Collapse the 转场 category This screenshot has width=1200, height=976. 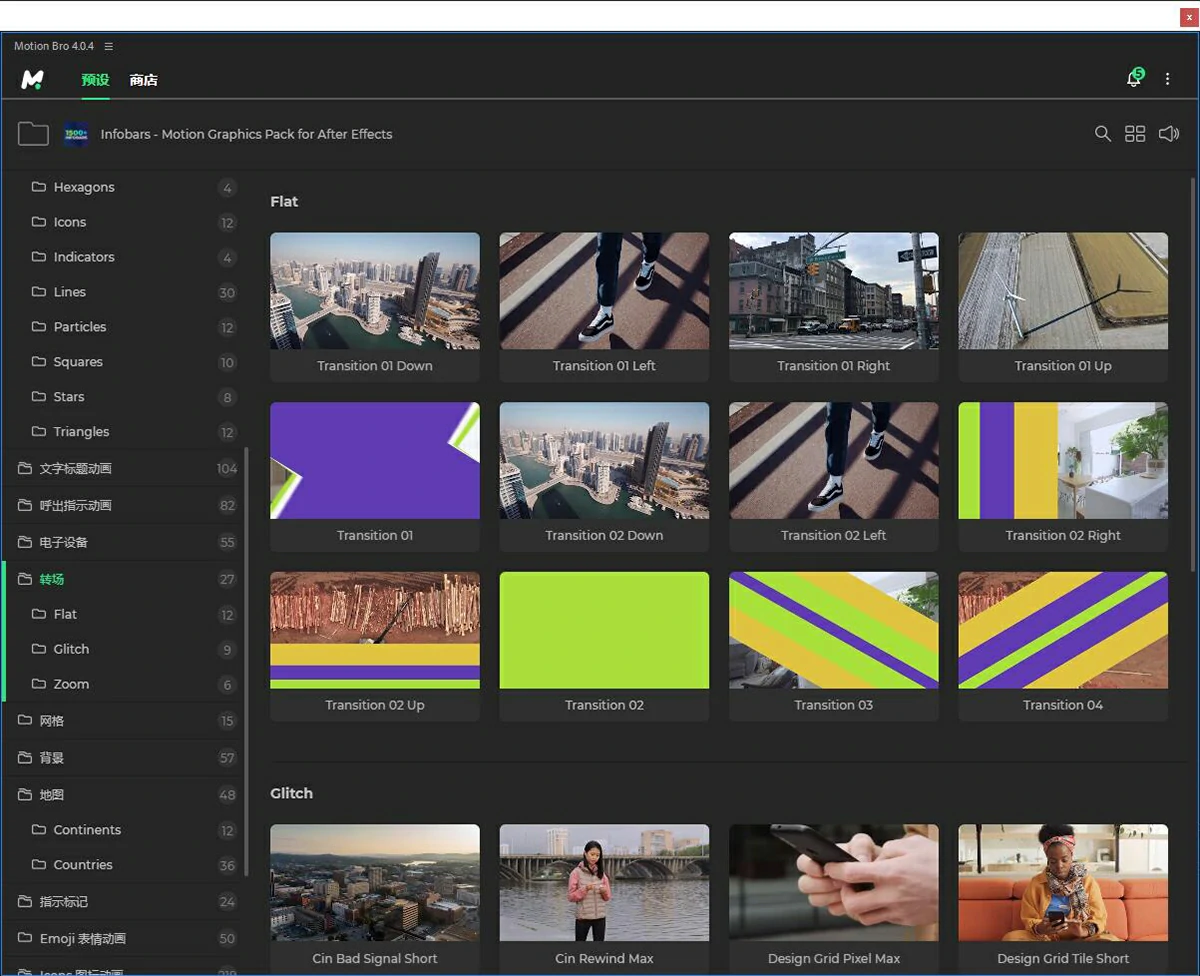122,579
